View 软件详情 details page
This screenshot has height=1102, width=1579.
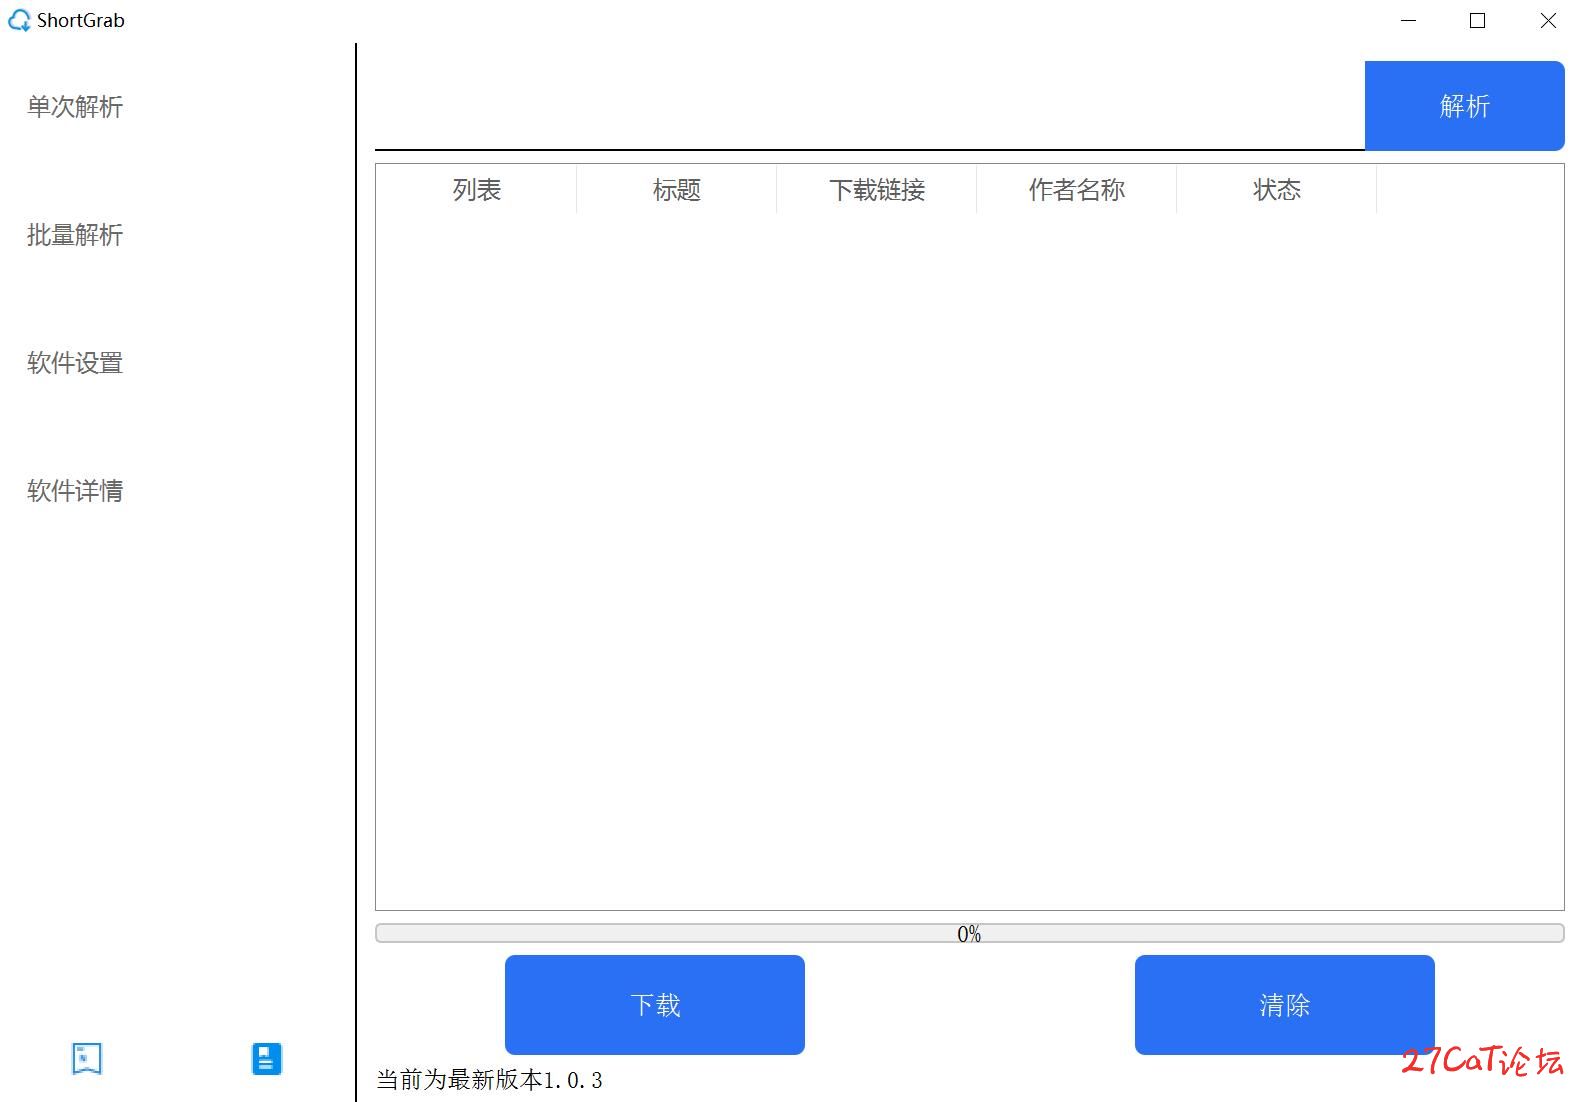[75, 491]
